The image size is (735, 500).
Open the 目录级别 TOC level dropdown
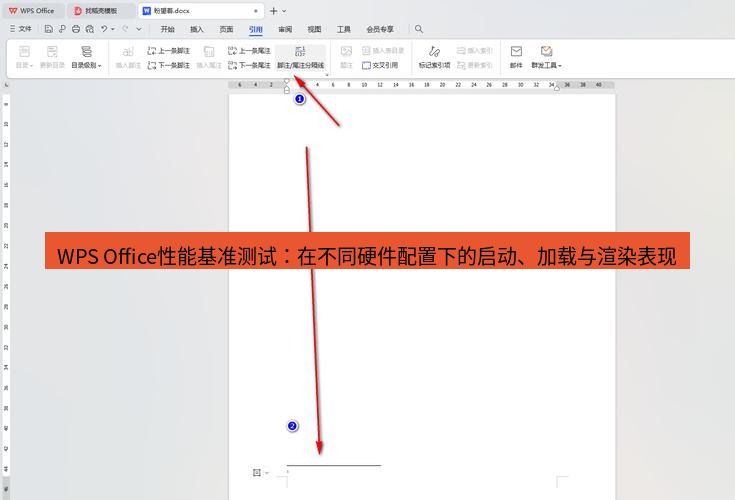(x=86, y=57)
